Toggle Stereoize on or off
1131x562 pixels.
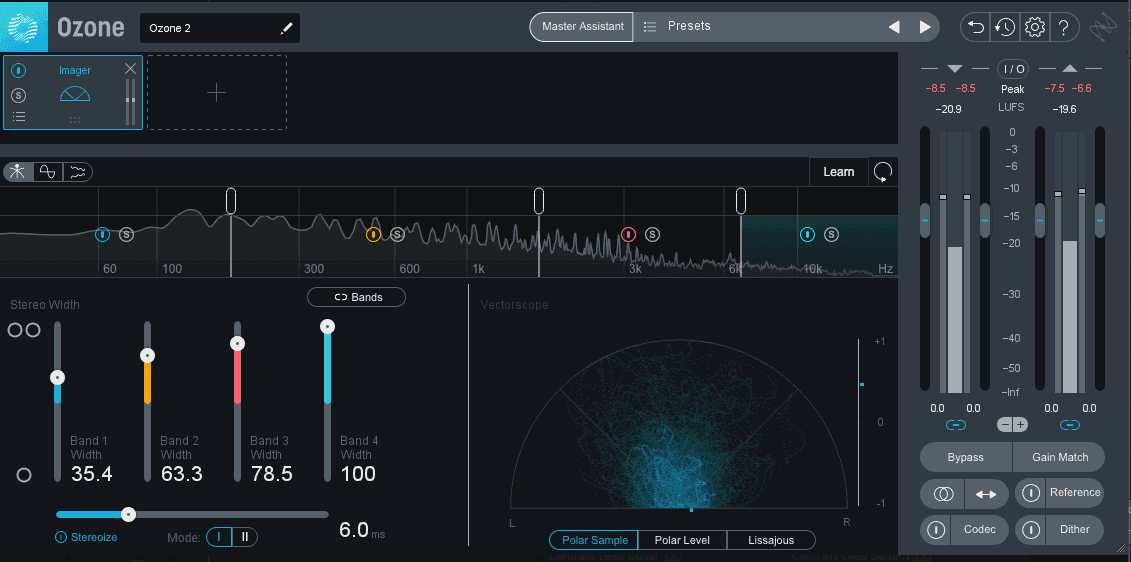point(61,537)
